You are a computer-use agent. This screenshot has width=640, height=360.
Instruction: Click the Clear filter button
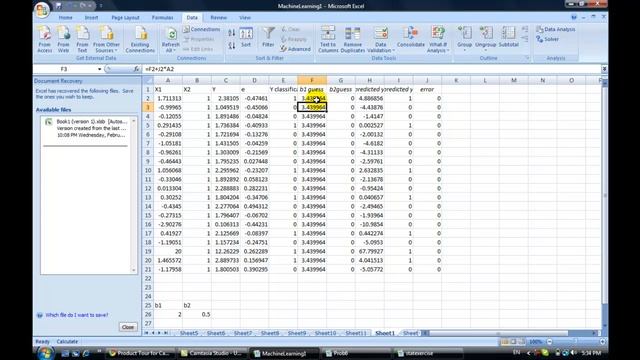(291, 29)
